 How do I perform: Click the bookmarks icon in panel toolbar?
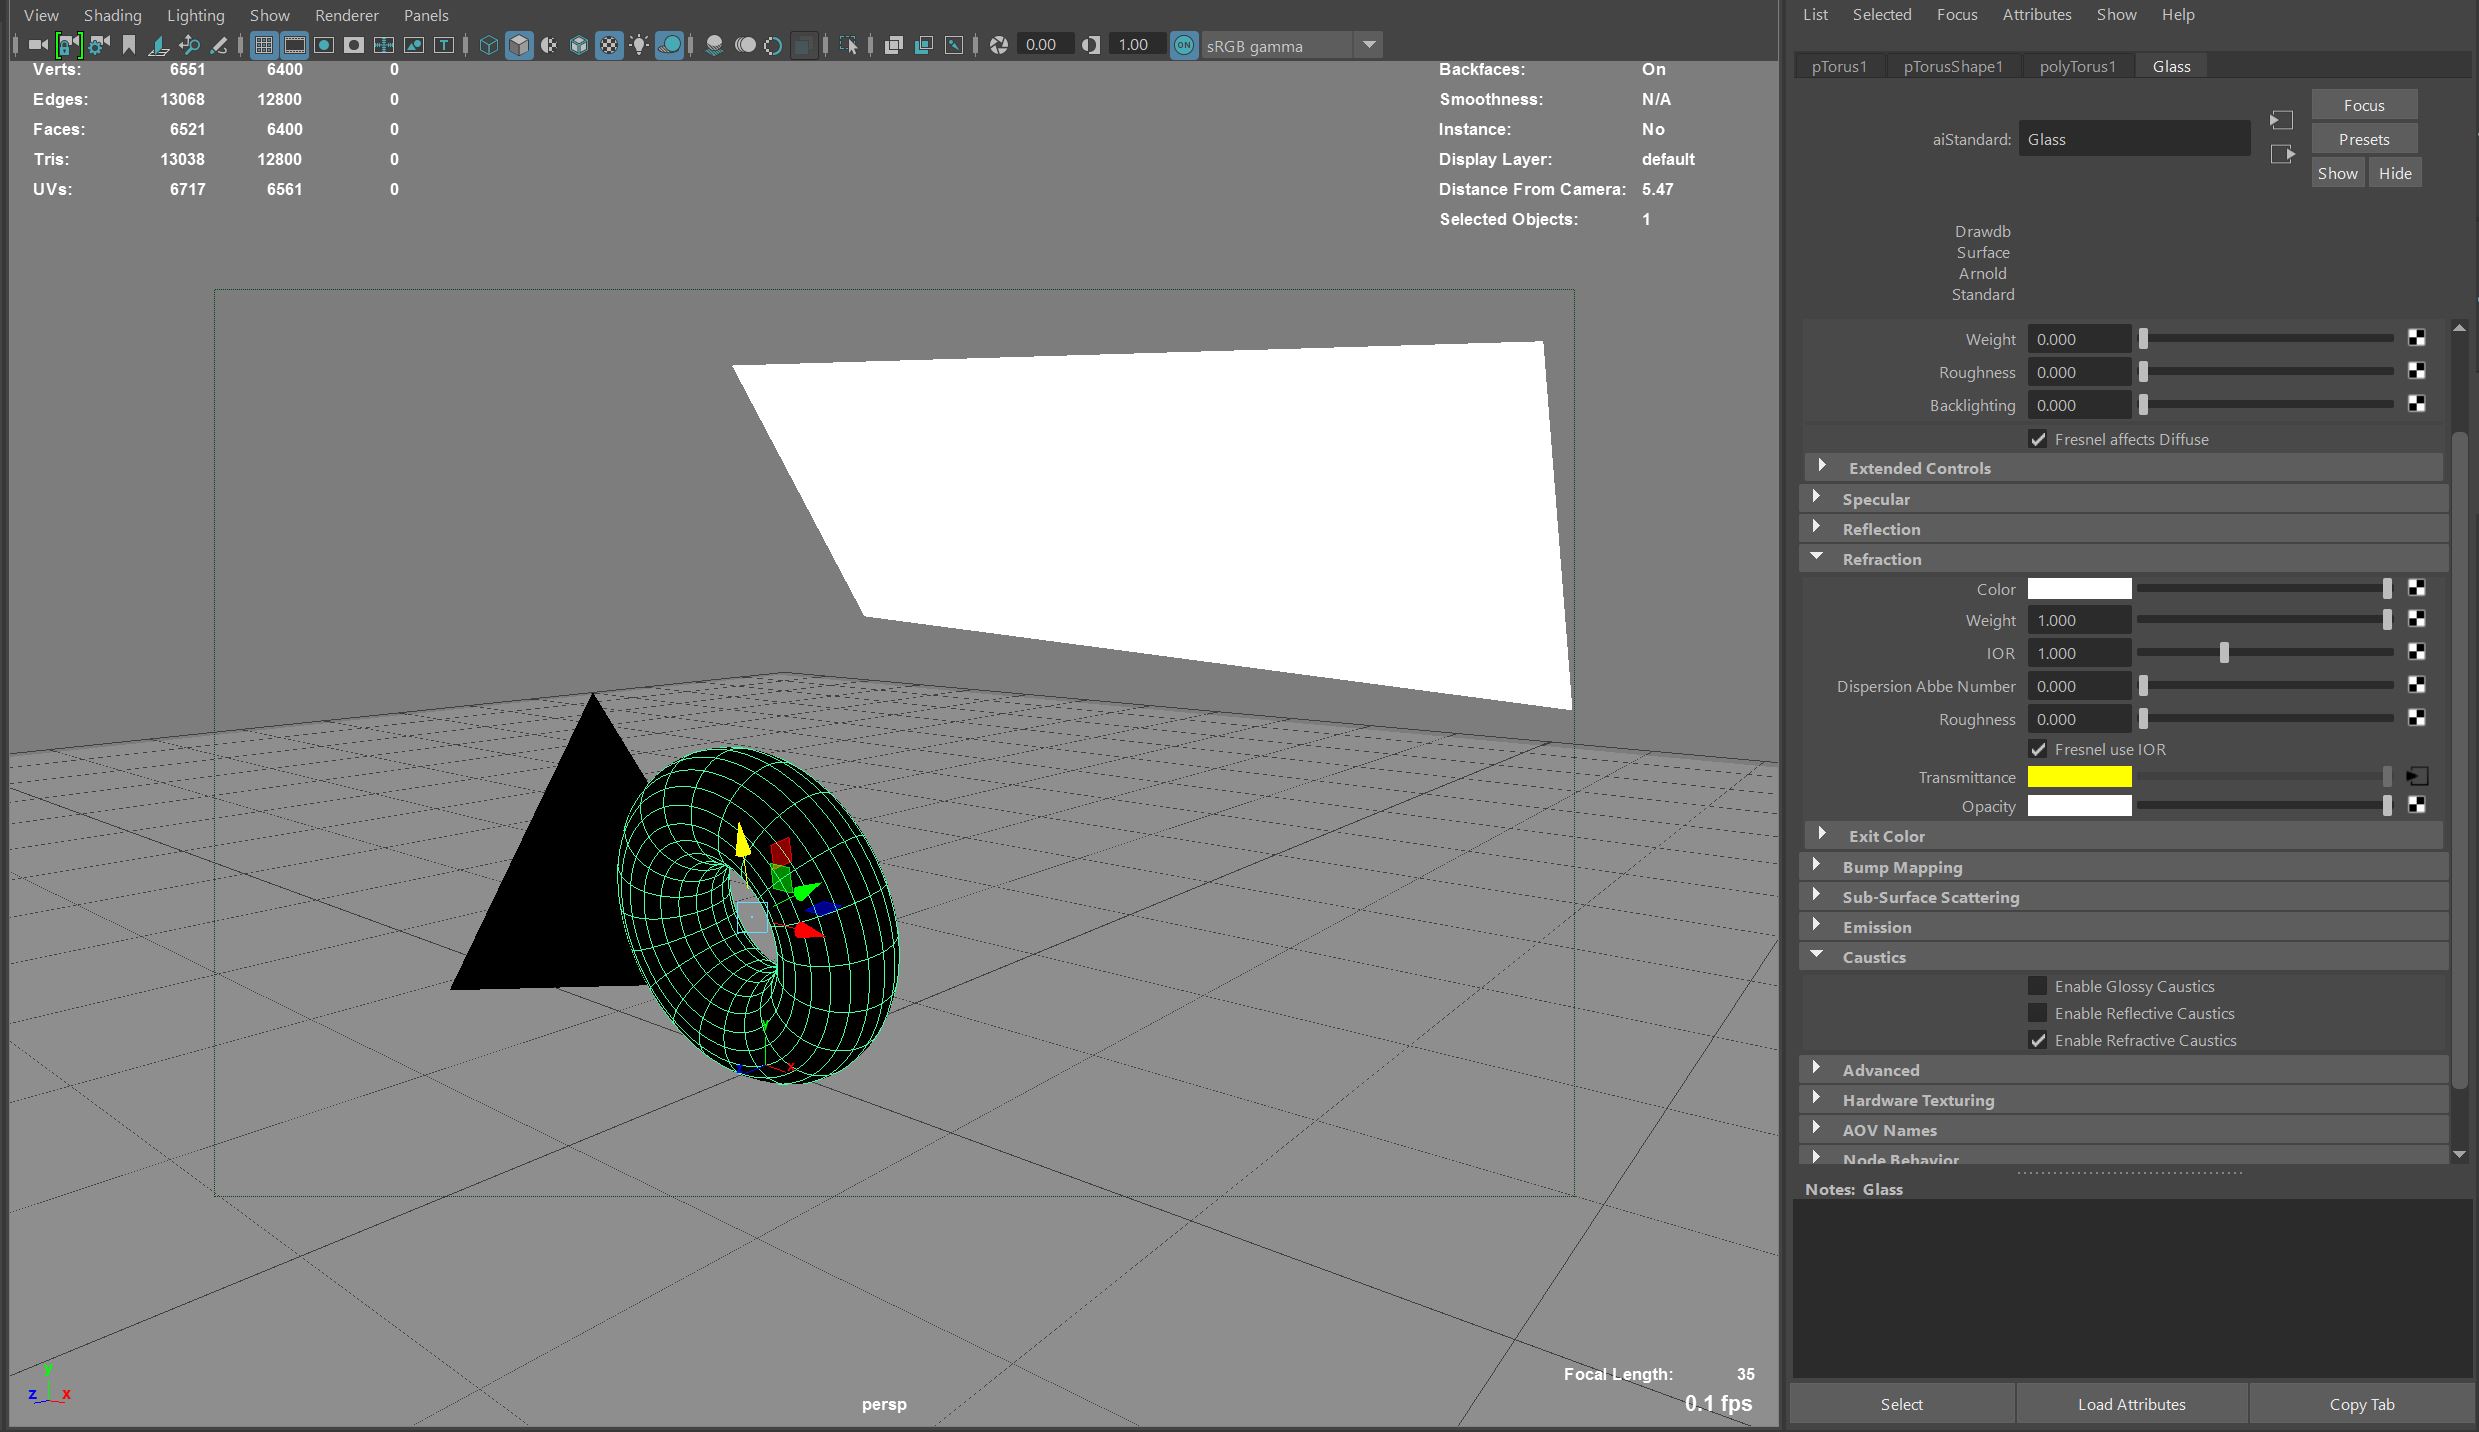(x=129, y=45)
